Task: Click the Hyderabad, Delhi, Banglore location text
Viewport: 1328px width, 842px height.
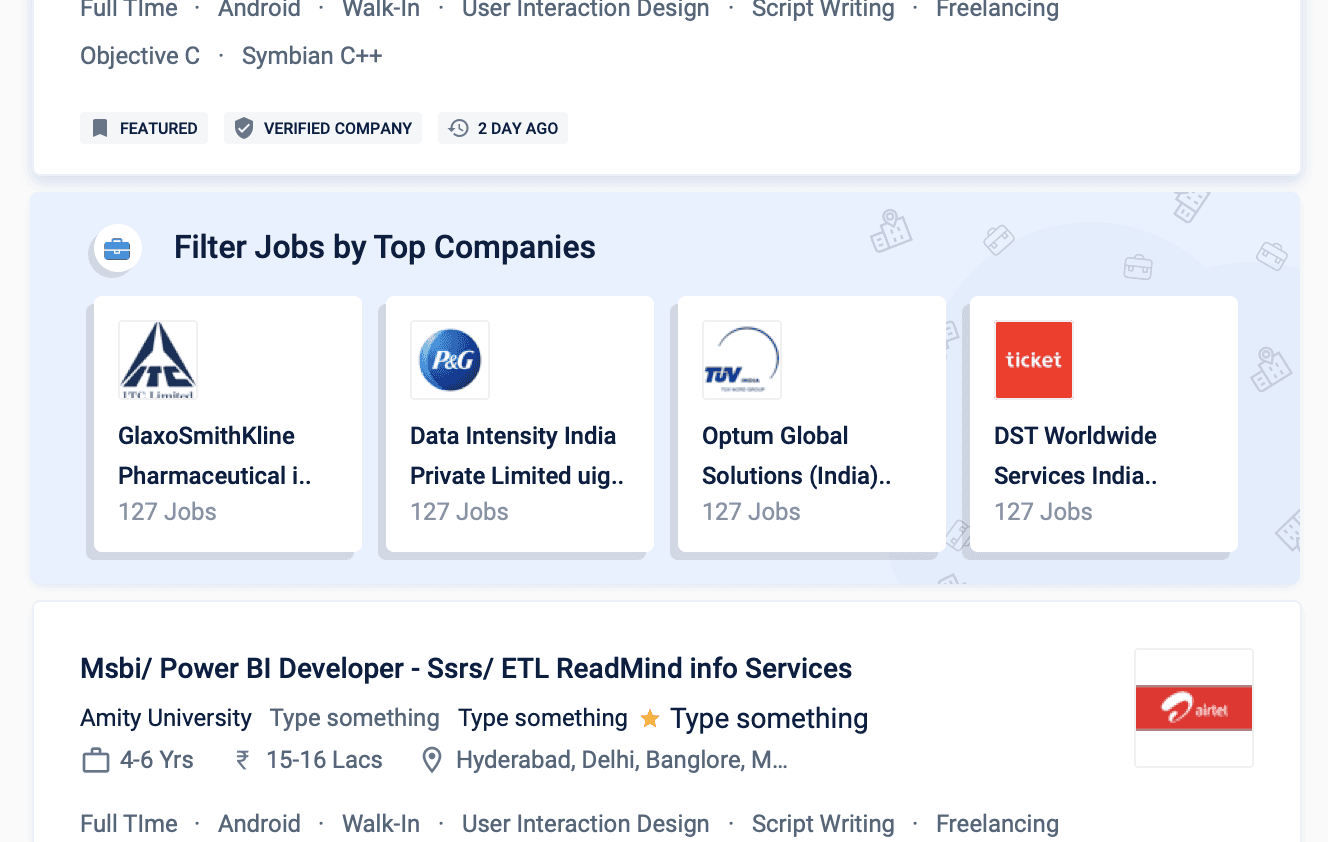Action: [622, 760]
